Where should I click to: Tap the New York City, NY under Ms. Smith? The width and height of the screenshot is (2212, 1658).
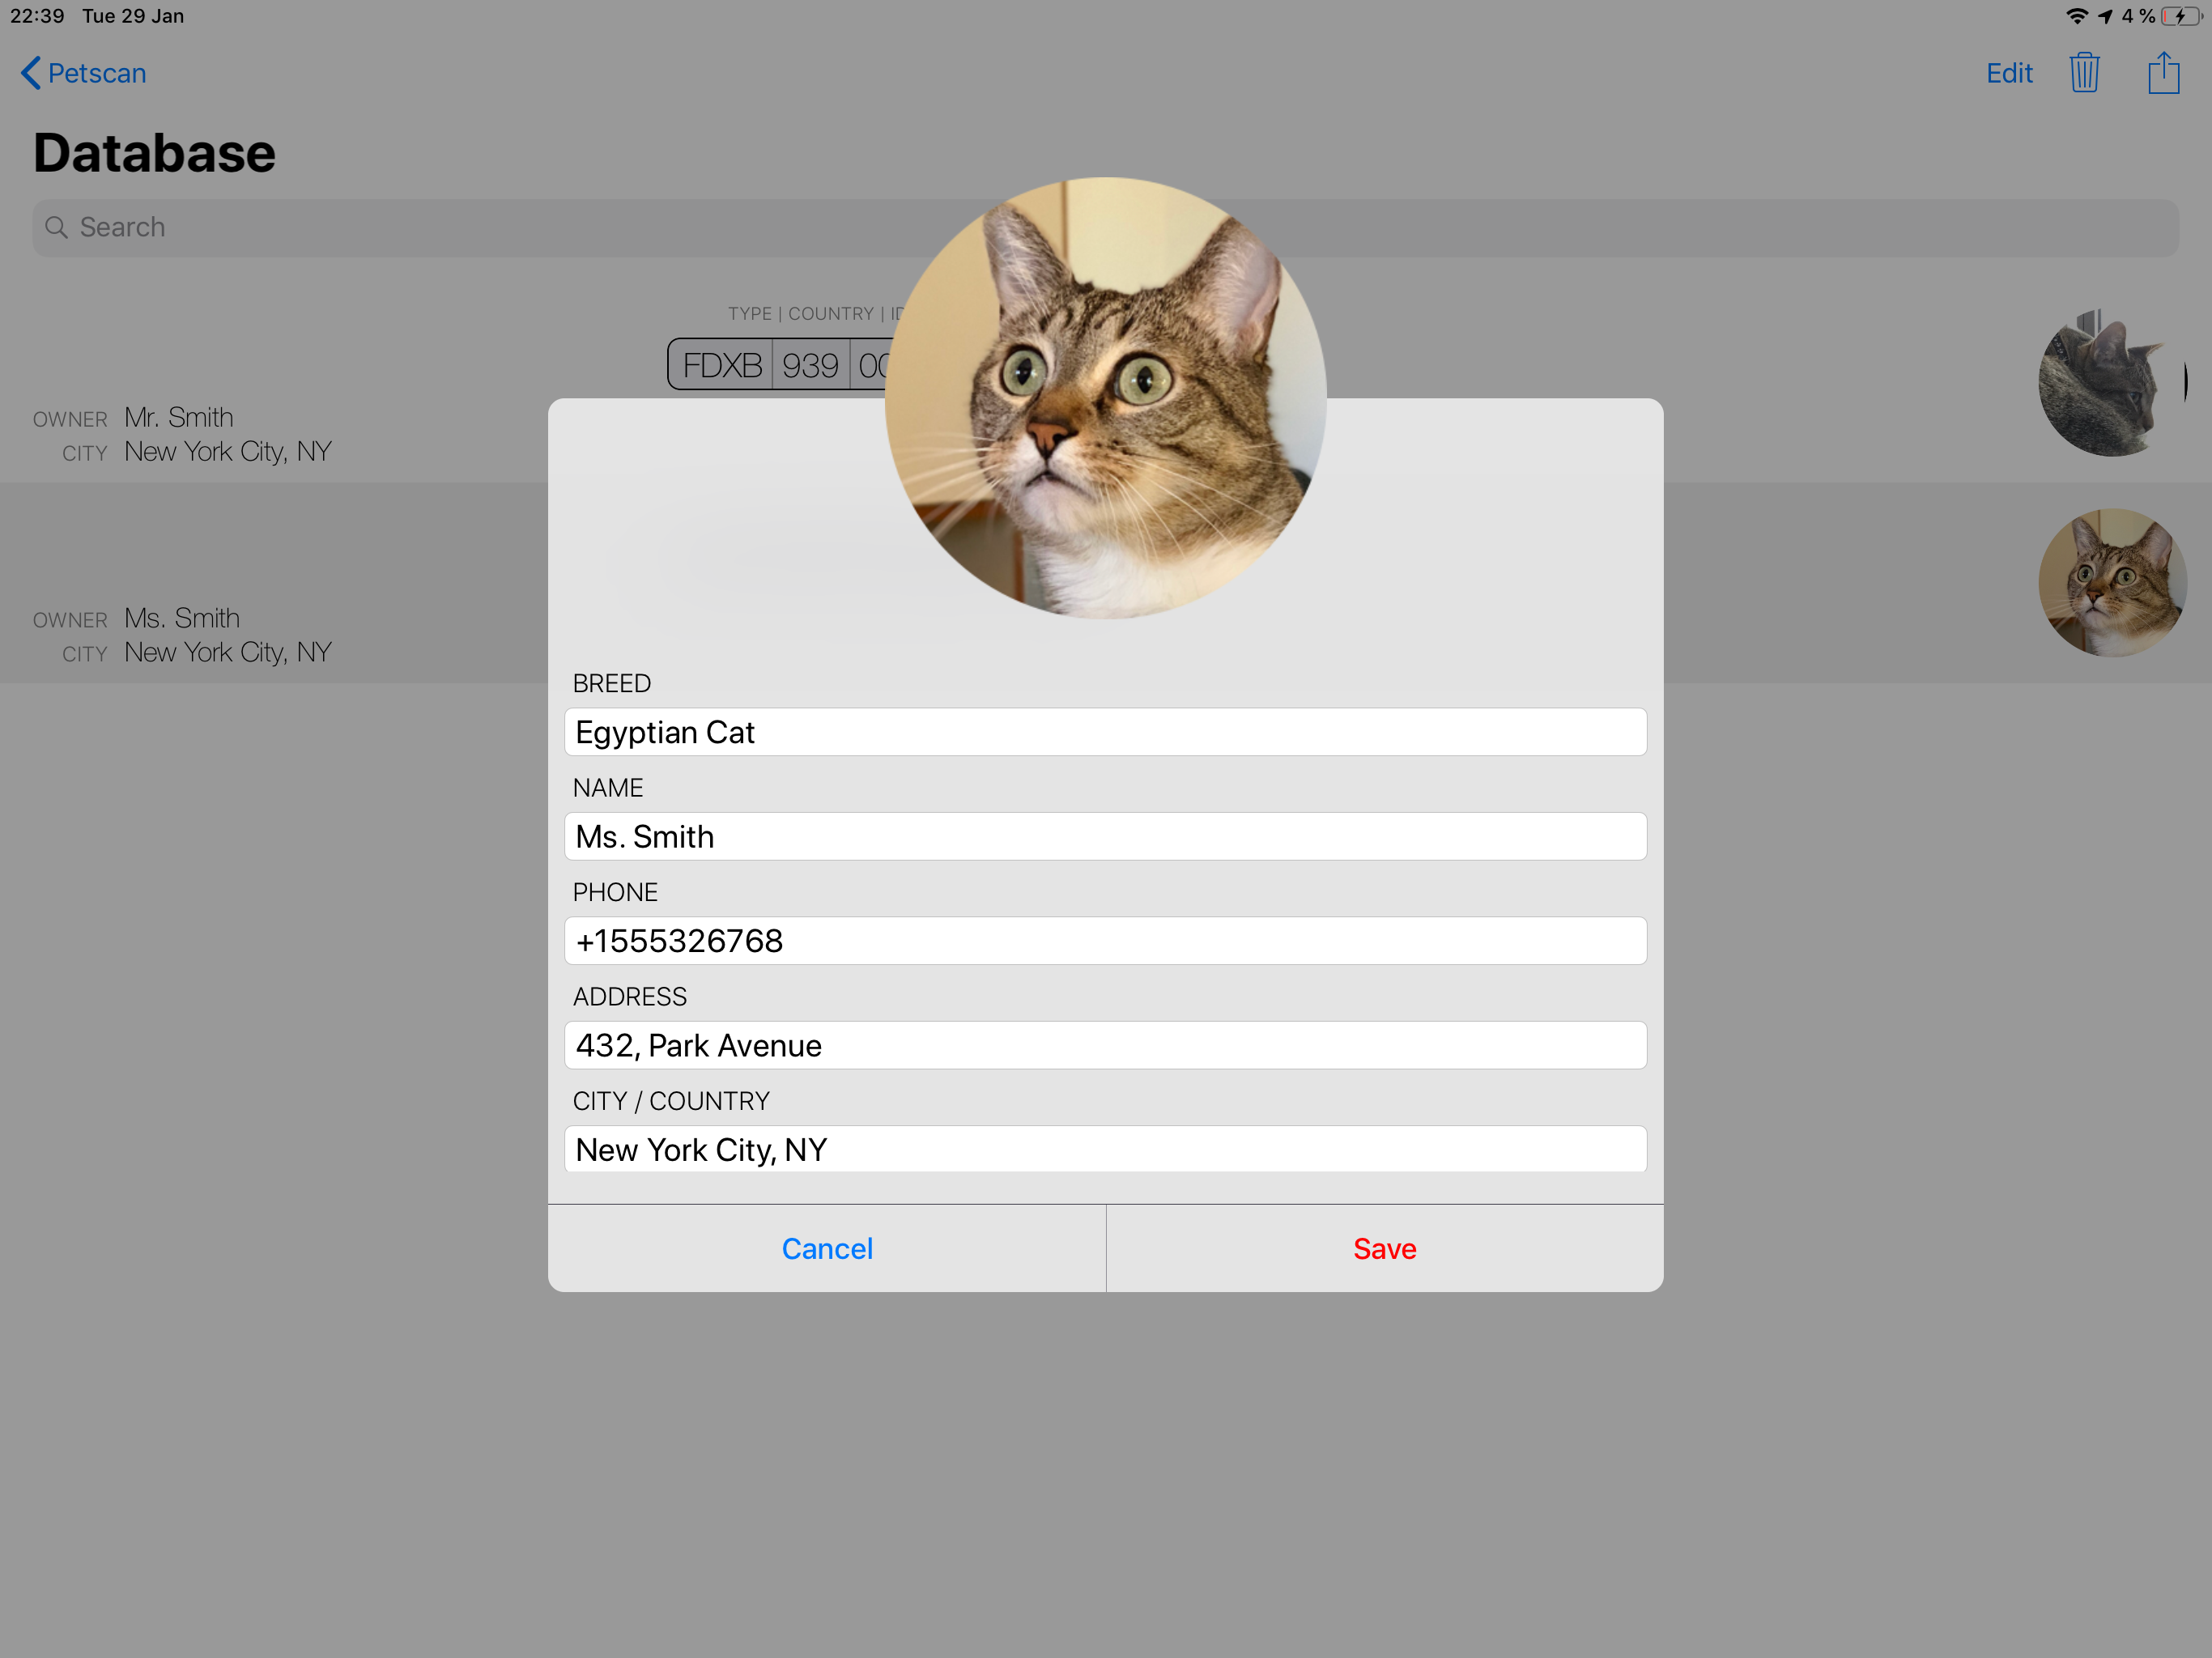click(228, 652)
